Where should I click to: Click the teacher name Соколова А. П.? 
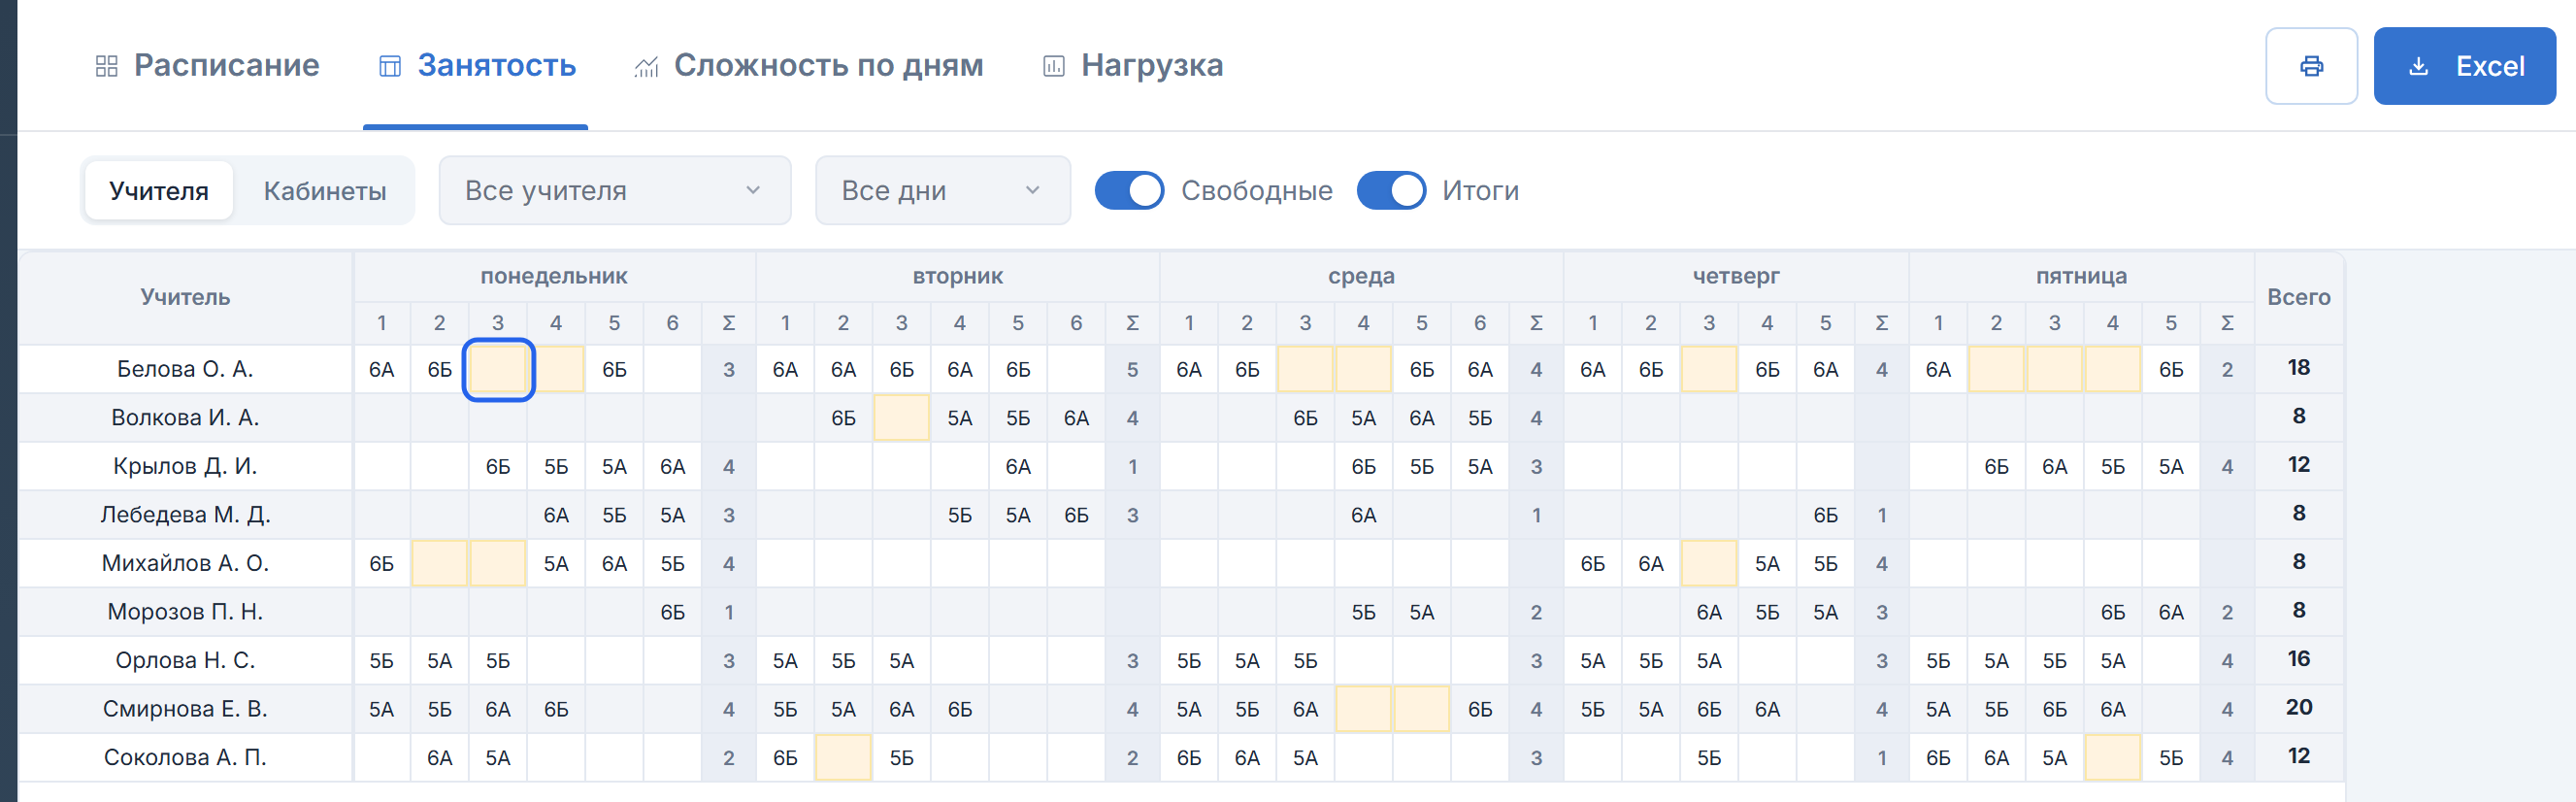[185, 757]
